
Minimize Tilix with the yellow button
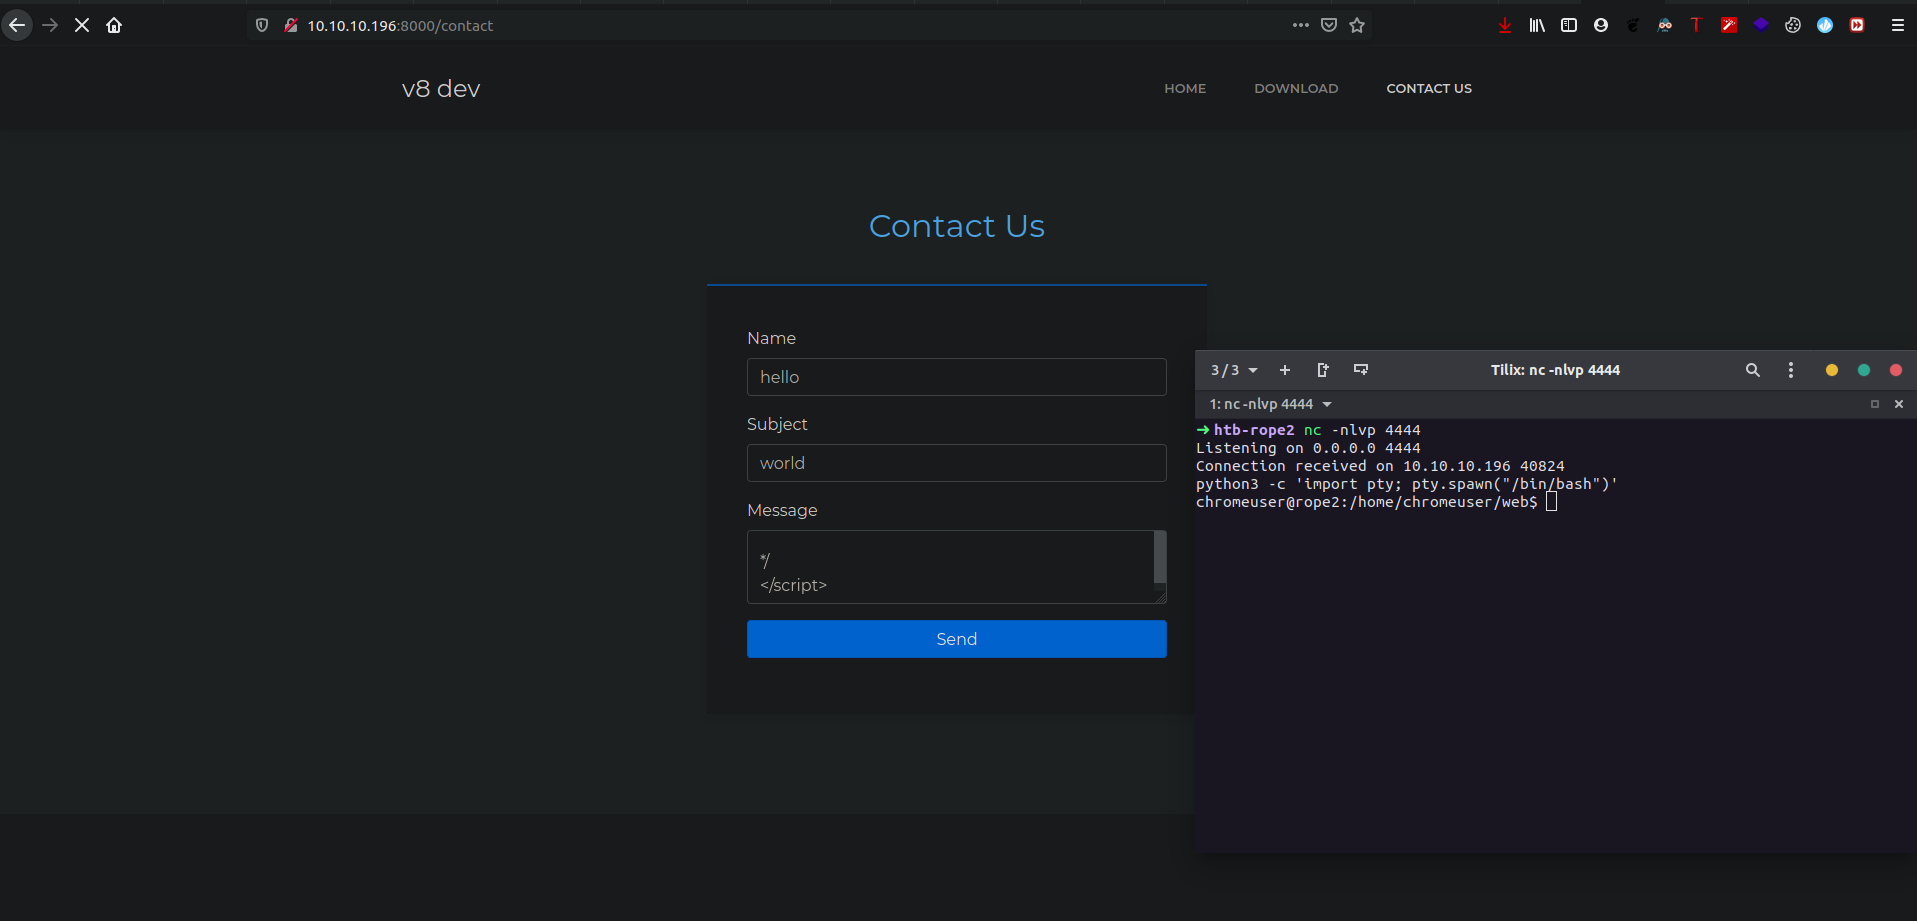coord(1832,370)
